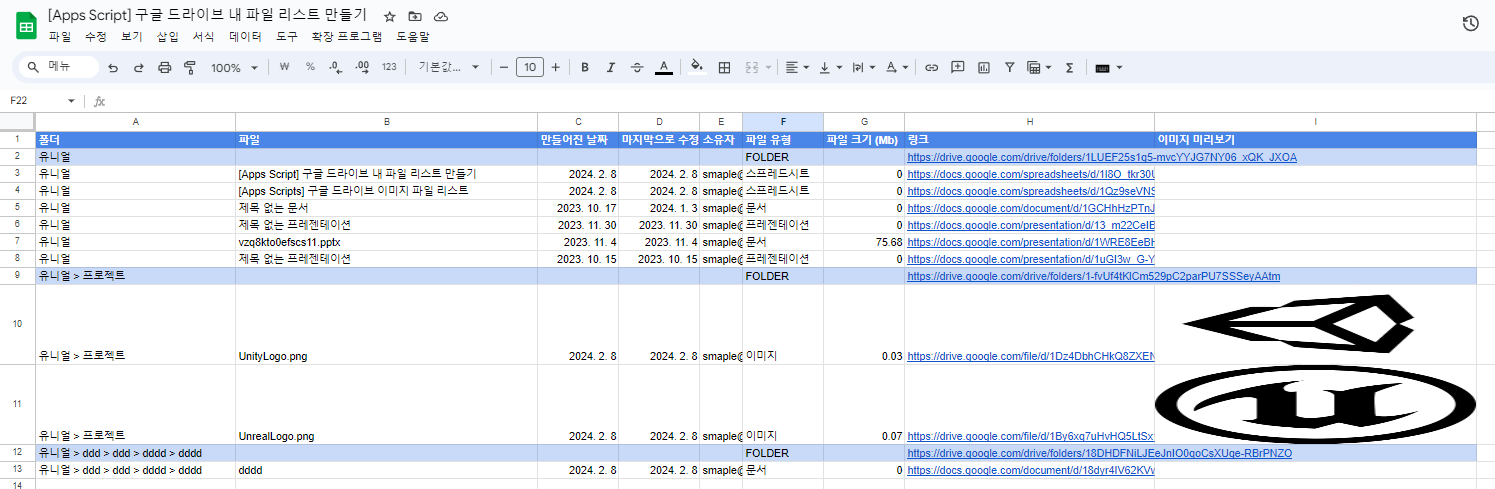The image size is (1495, 489).
Task: Open the 데이터 menu
Action: click(245, 36)
